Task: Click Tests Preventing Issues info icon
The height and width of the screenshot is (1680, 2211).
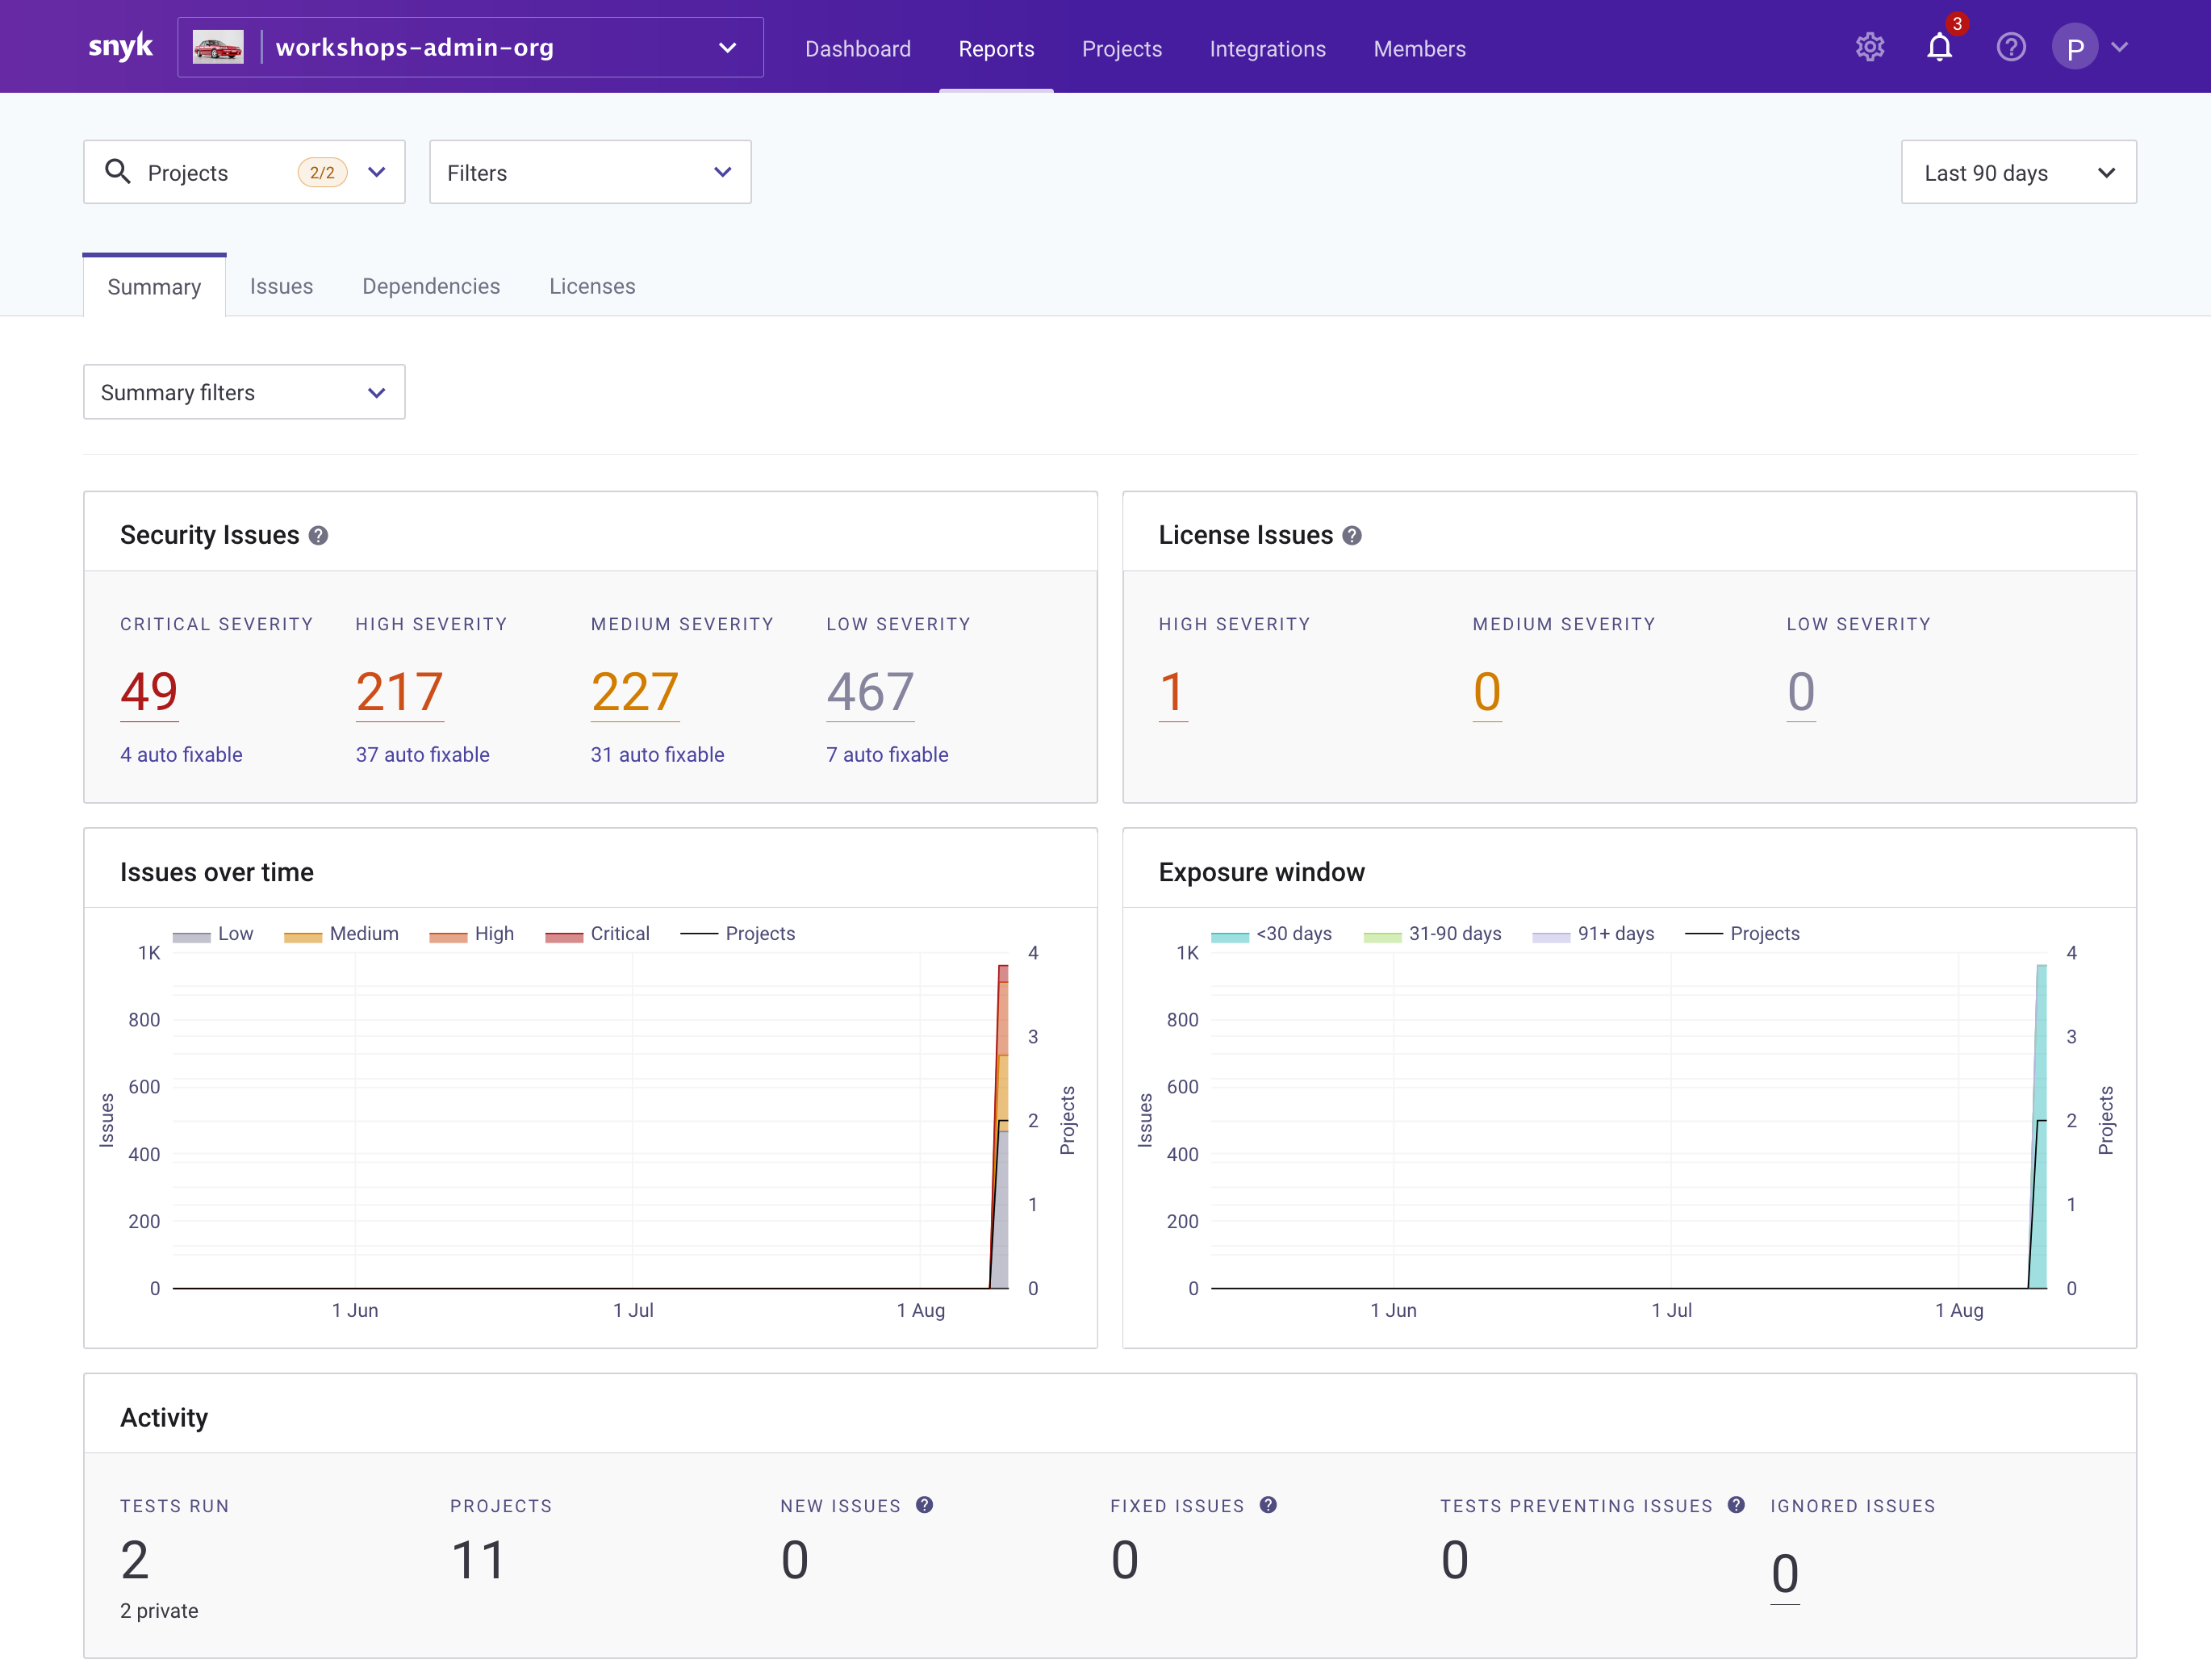Action: (x=1736, y=1505)
